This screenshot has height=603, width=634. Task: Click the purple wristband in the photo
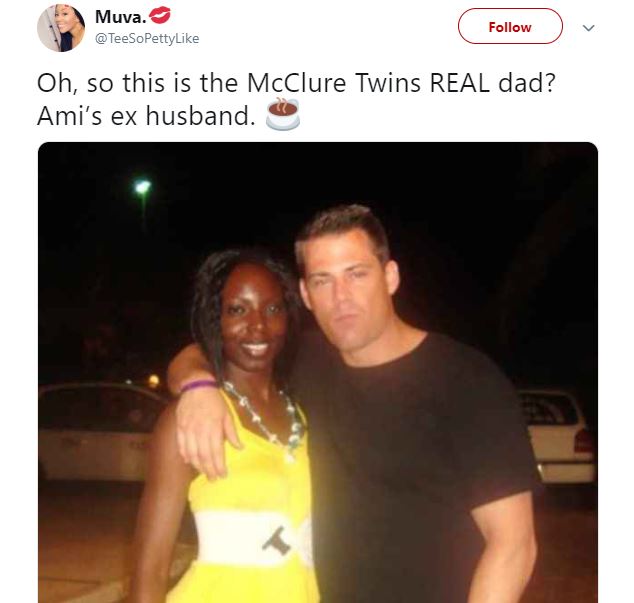click(x=198, y=386)
